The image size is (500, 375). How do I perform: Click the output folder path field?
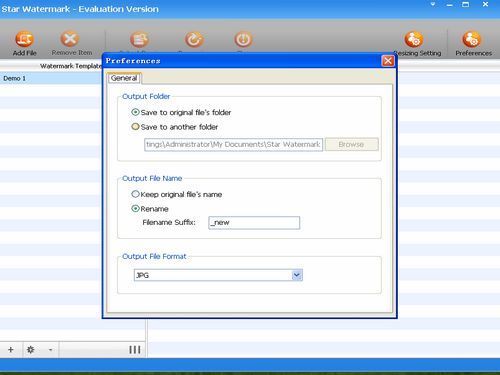233,145
